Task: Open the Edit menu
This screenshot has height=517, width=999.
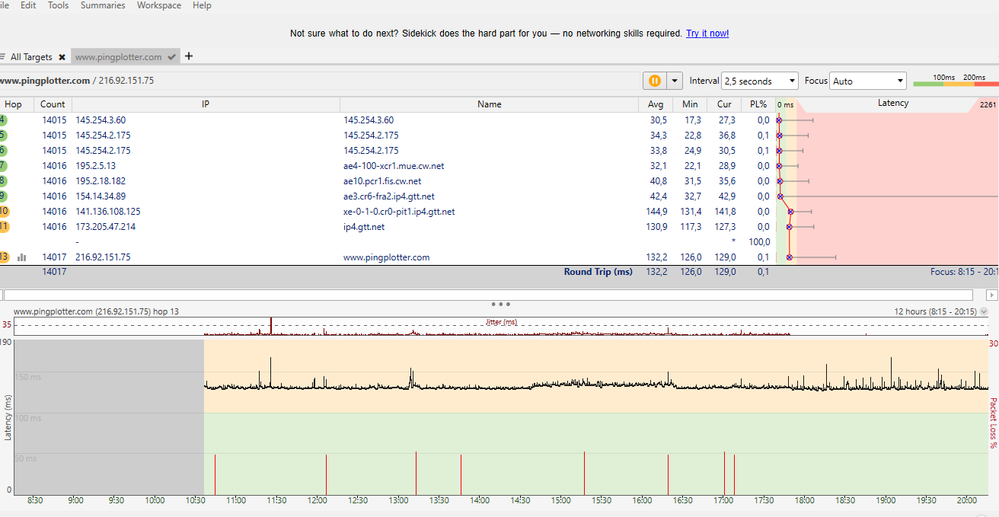Action: coord(28,5)
